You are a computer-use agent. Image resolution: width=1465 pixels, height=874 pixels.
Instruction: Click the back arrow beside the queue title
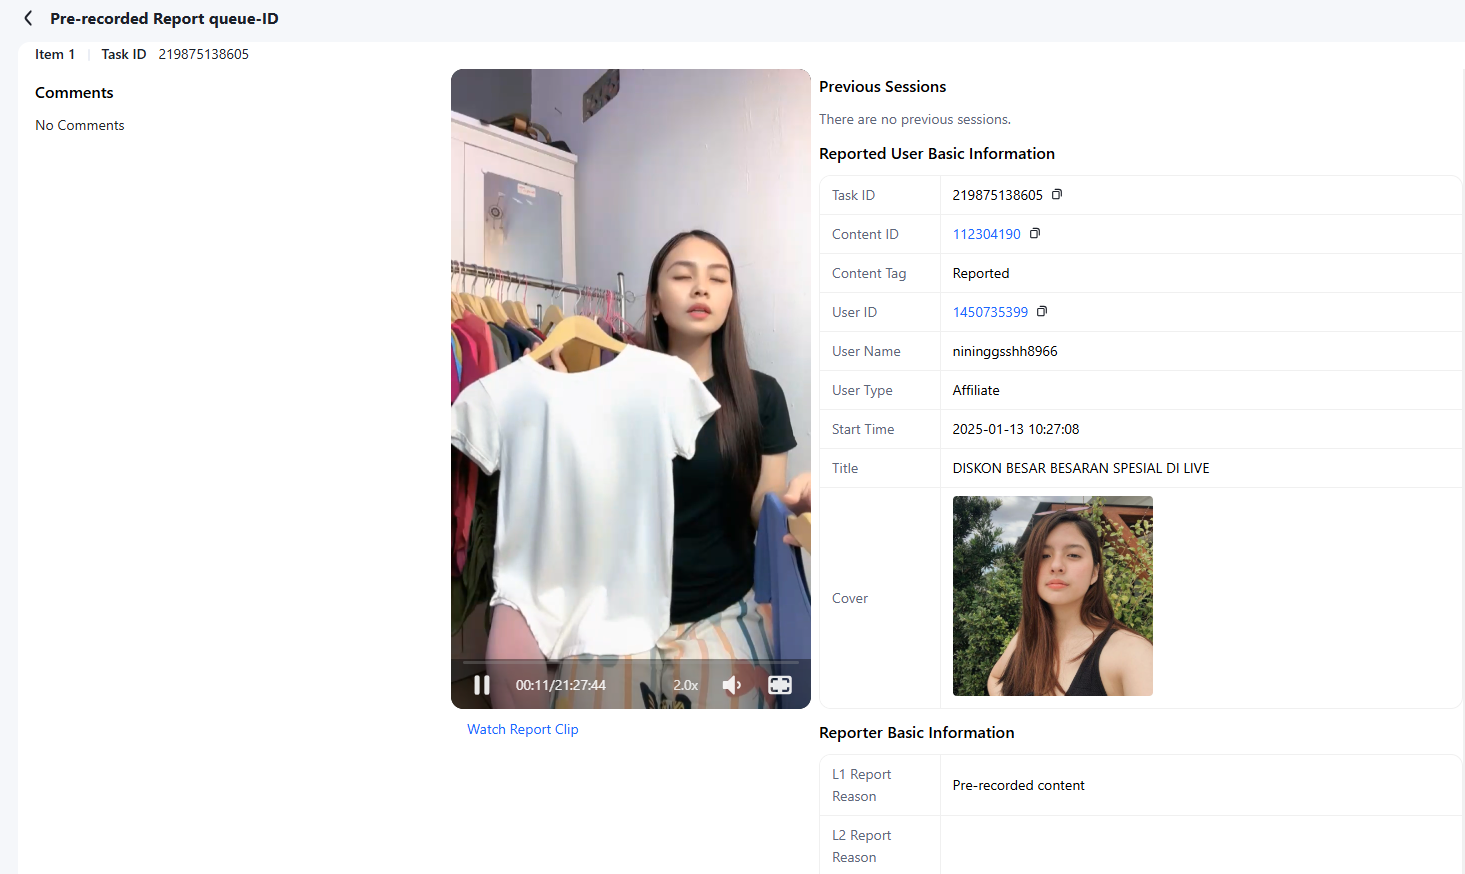click(28, 18)
